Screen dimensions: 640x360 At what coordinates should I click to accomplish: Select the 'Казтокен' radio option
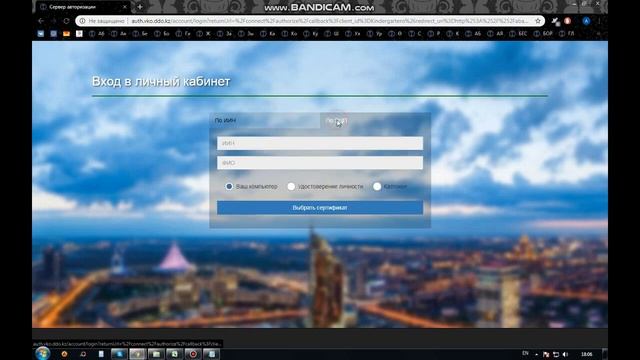[377, 187]
